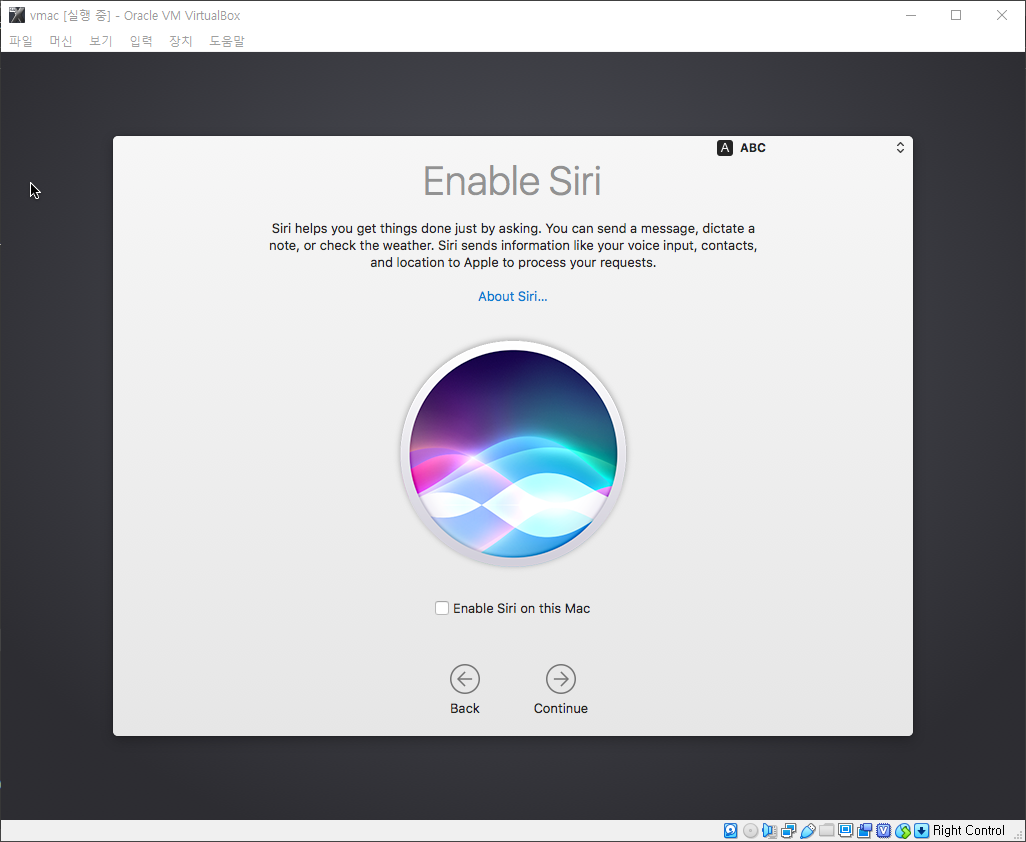Click the VirtualBox window title icon
This screenshot has height=842, width=1026.
click(16, 15)
